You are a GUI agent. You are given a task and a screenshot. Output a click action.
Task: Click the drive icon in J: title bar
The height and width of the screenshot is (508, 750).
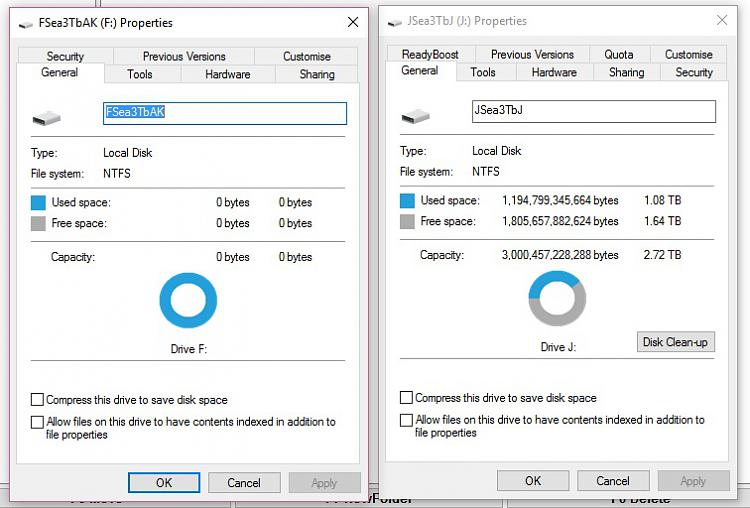[x=395, y=22]
